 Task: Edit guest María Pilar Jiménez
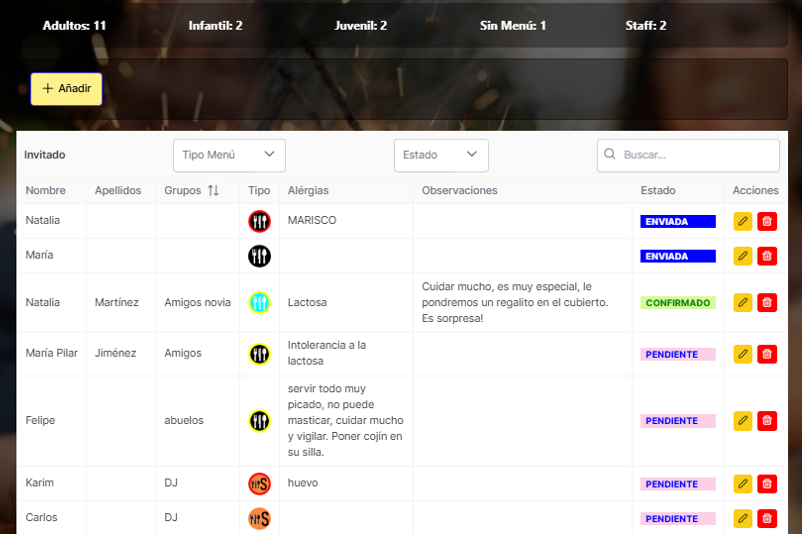[x=743, y=354]
